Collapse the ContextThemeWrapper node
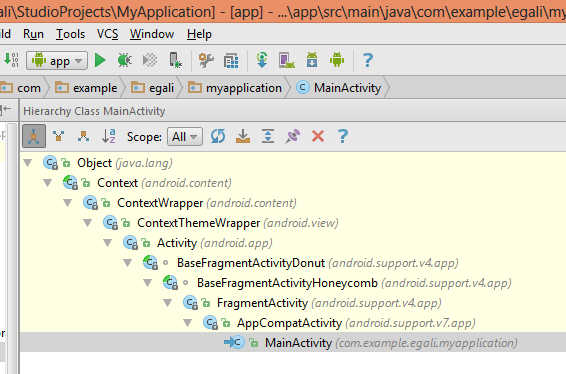This screenshot has height=374, width=566. [88, 223]
